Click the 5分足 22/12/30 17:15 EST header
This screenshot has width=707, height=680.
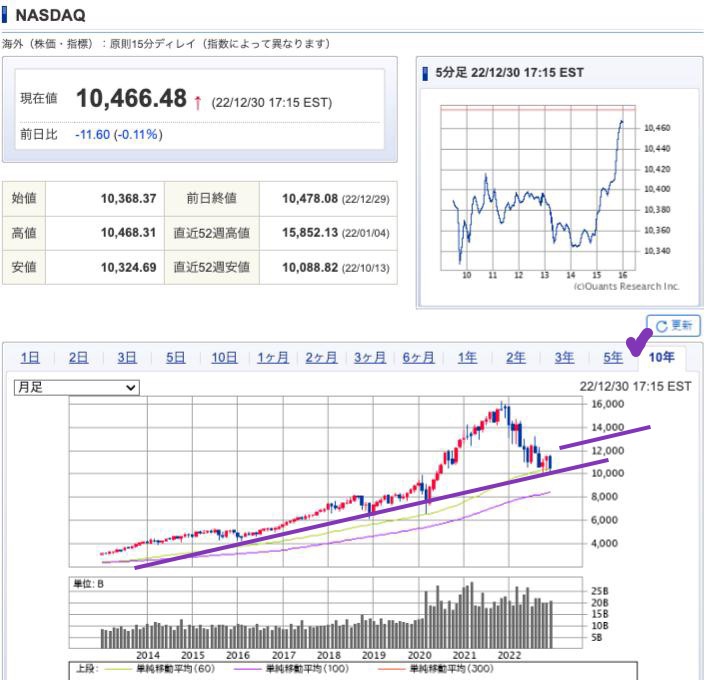(510, 73)
